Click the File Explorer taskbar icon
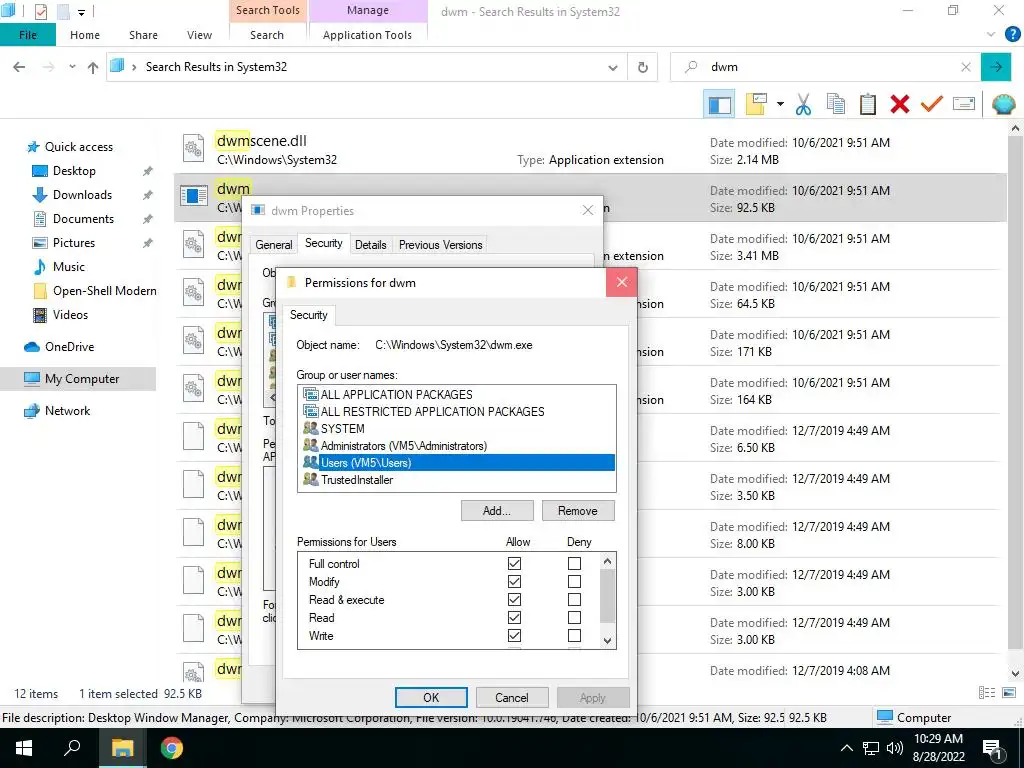This screenshot has height=768, width=1024. (122, 748)
